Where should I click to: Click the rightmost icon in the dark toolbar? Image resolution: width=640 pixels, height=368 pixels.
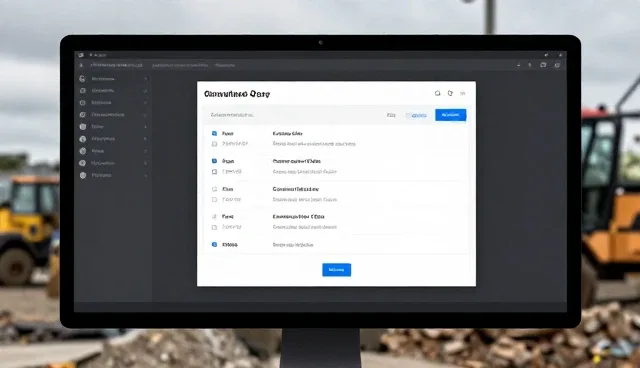coord(557,65)
